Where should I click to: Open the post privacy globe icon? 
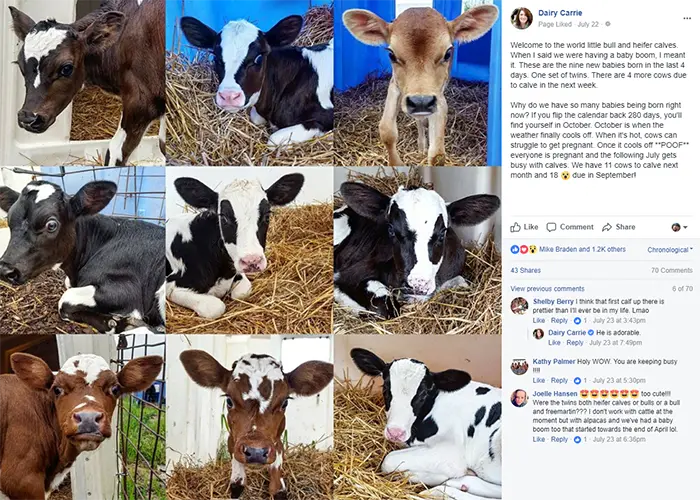[608, 24]
